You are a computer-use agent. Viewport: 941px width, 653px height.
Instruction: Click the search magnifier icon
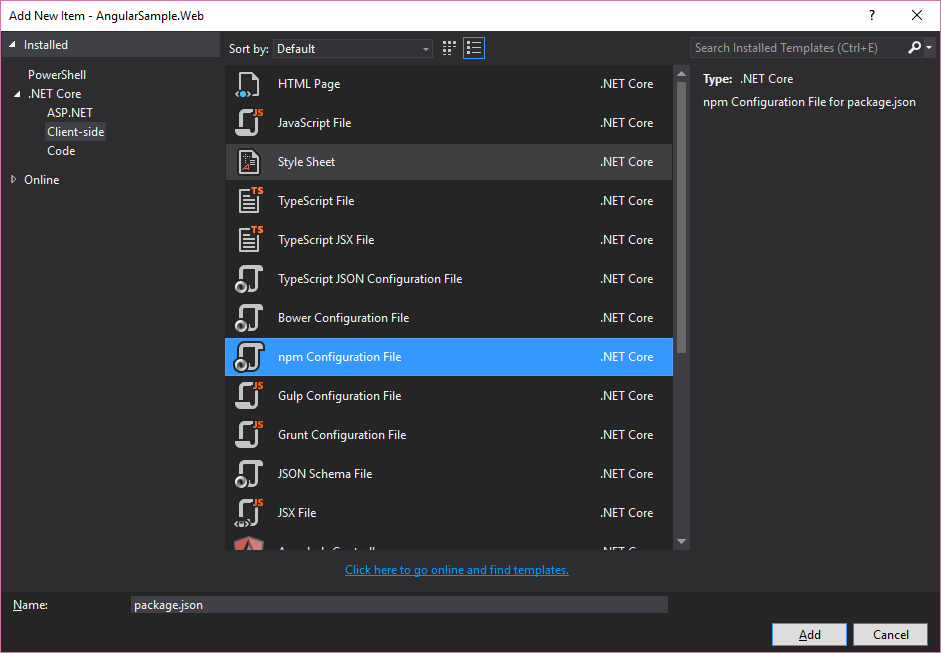pos(916,47)
